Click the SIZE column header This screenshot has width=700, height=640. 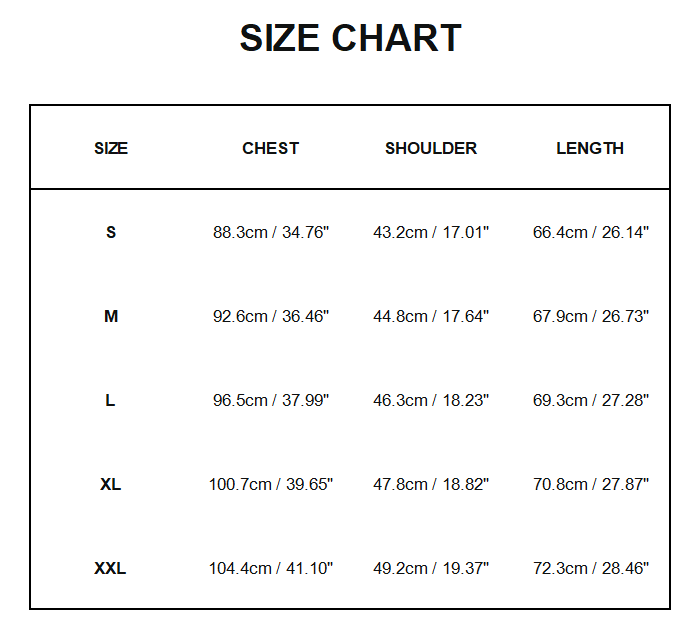click(x=111, y=148)
